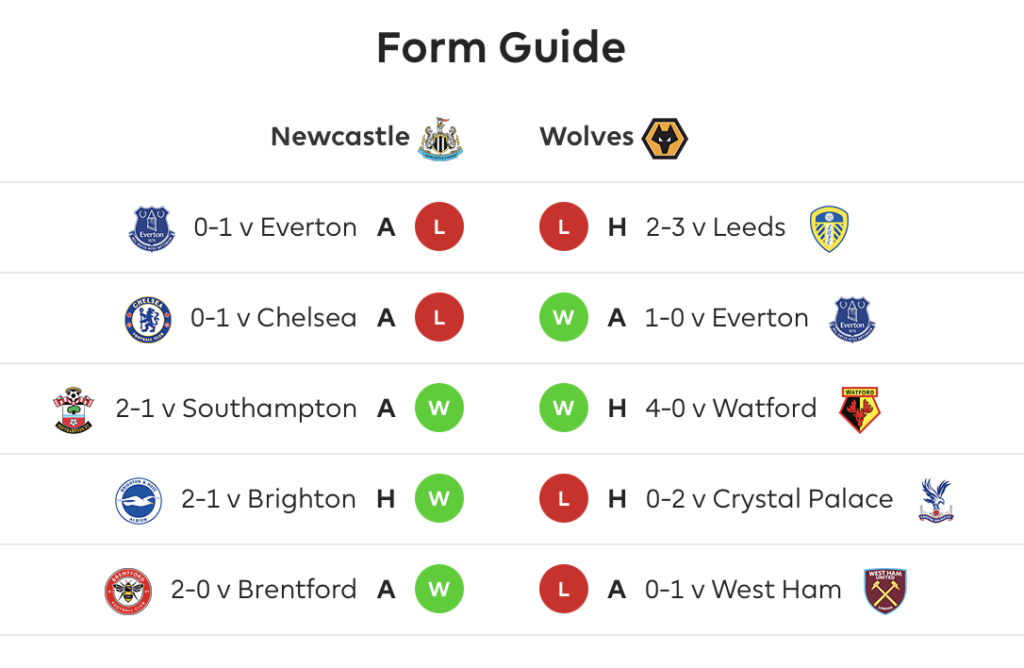Click green W badge for Brentford match
Screen dimensions: 1024x668
pos(440,589)
